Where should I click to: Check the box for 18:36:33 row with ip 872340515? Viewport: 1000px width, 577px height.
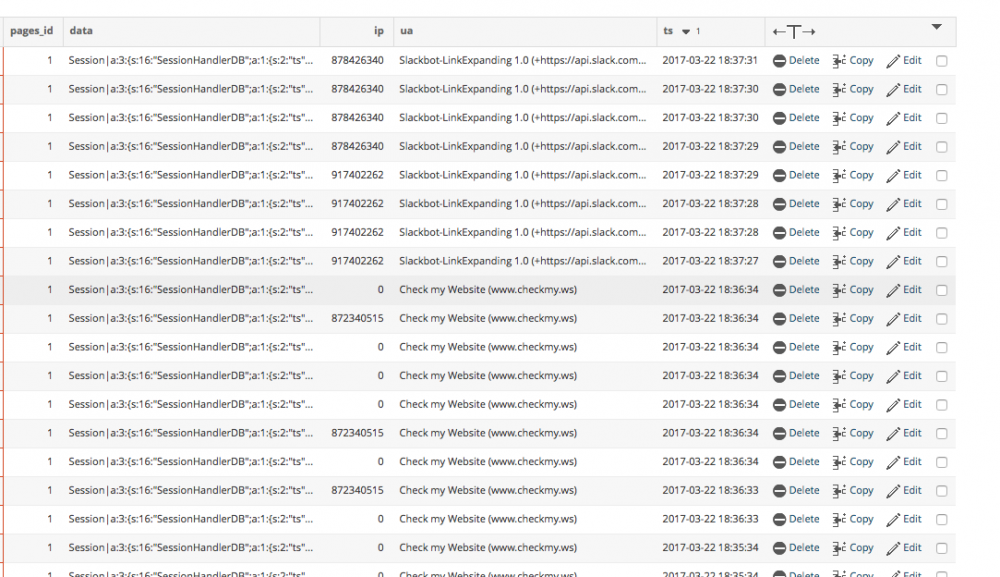click(941, 491)
